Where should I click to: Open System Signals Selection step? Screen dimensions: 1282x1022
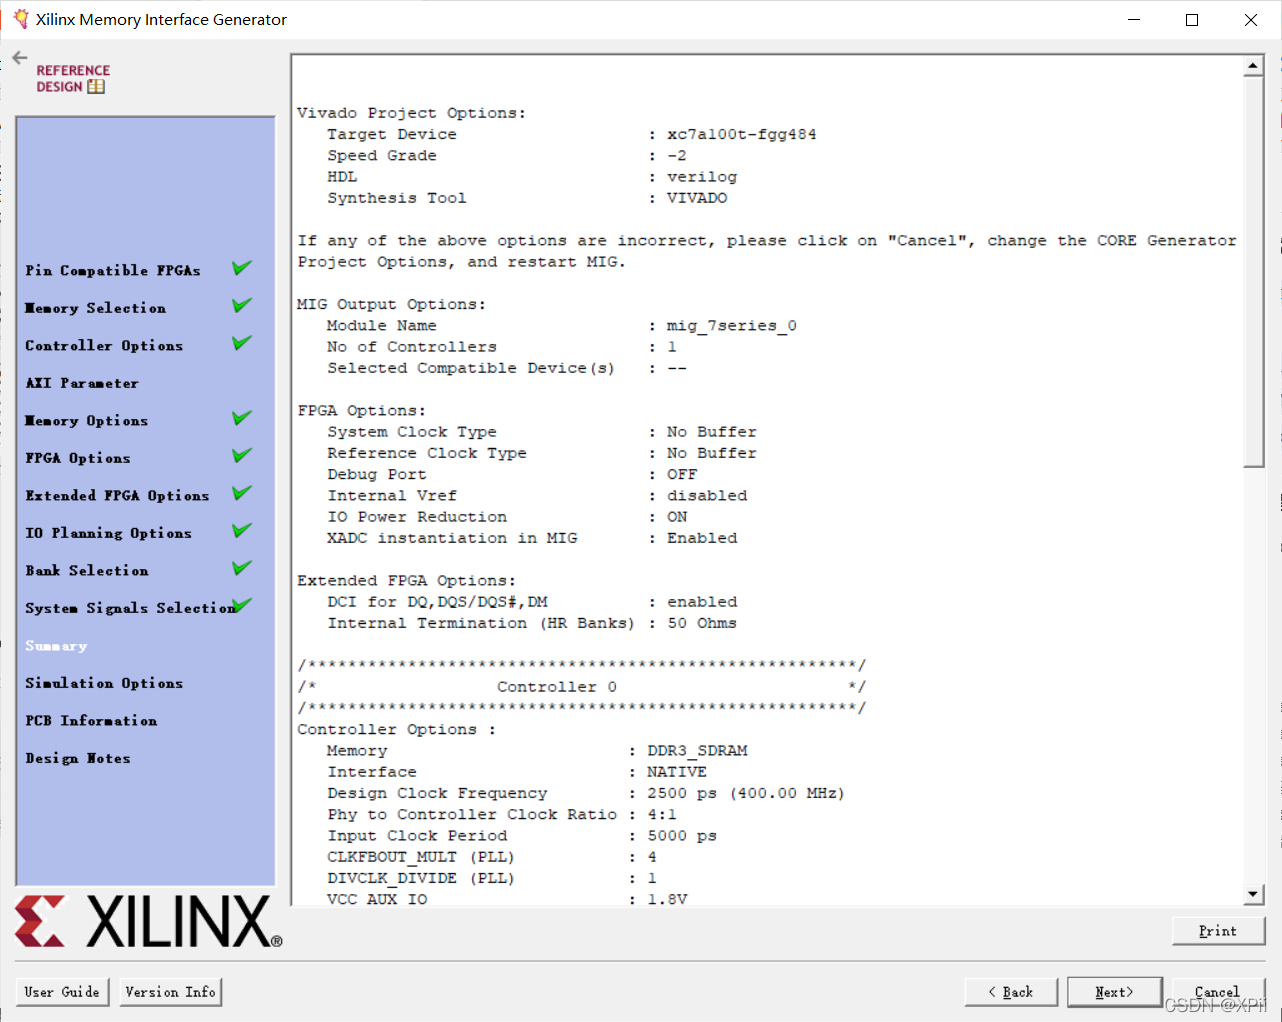pyautogui.click(x=130, y=608)
